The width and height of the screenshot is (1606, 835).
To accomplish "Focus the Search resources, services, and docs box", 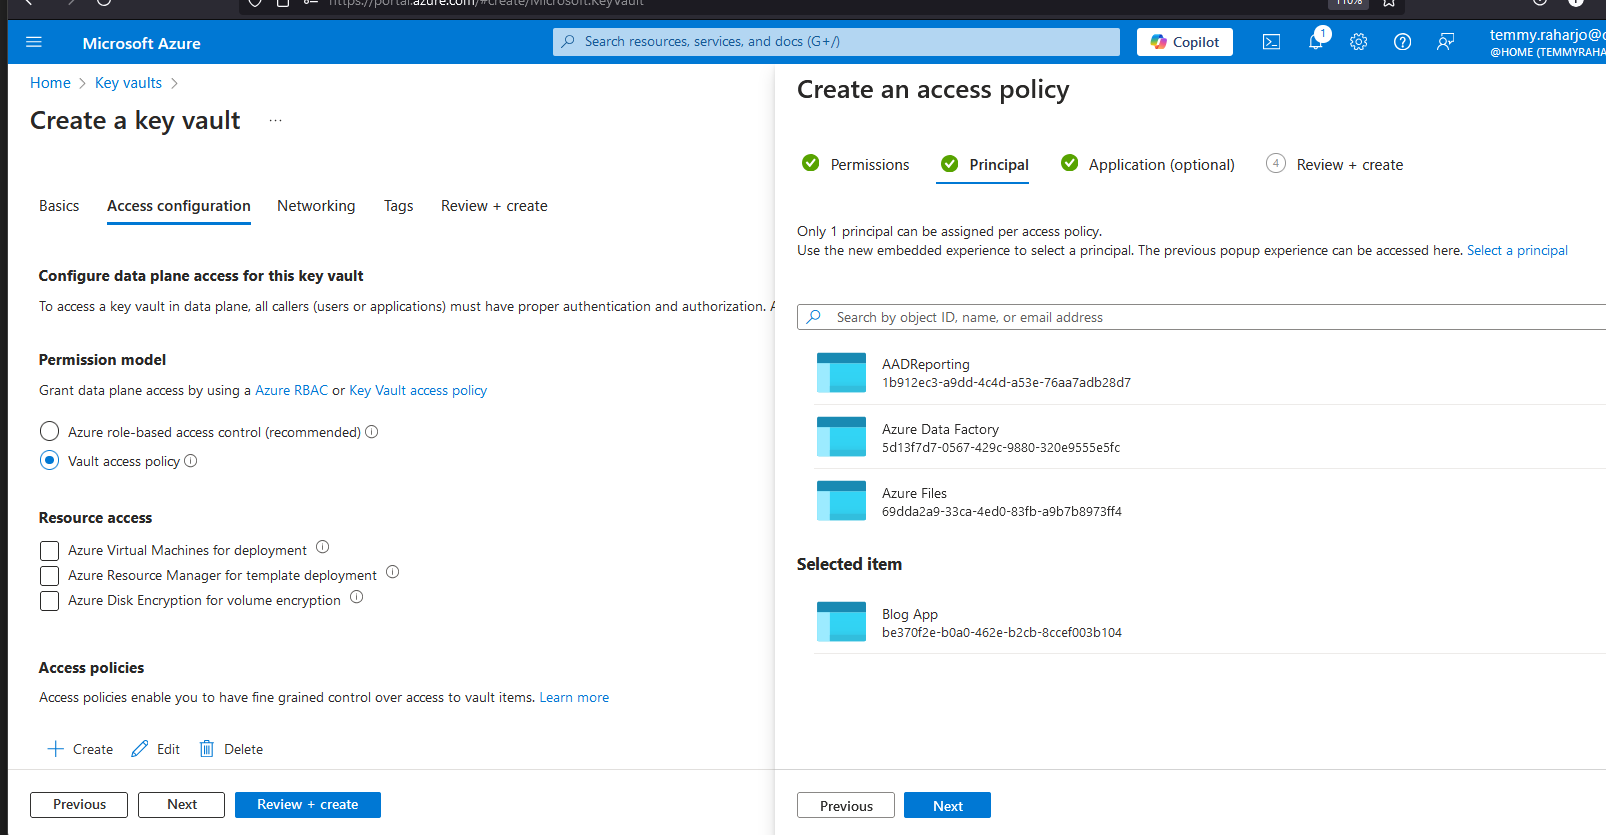I will coord(836,42).
